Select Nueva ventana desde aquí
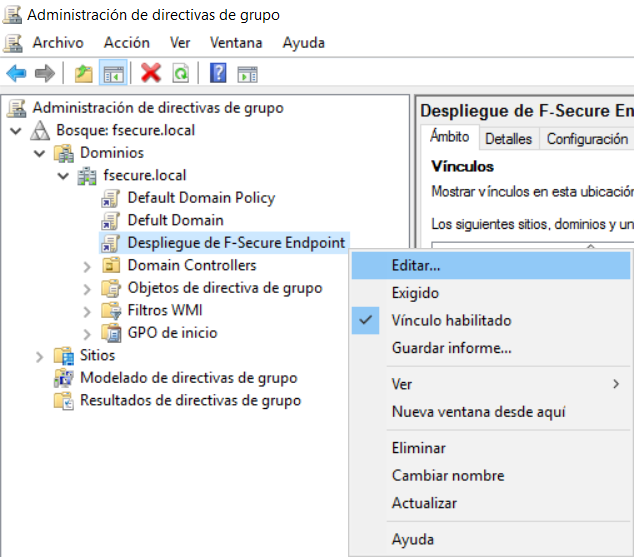Image resolution: width=634 pixels, height=557 pixels. coord(491,412)
